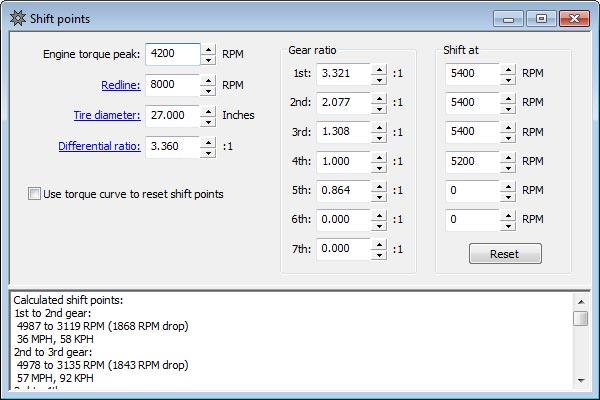Focus the 7th gear ratio field
Image resolution: width=600 pixels, height=400 pixels.
[x=344, y=249]
